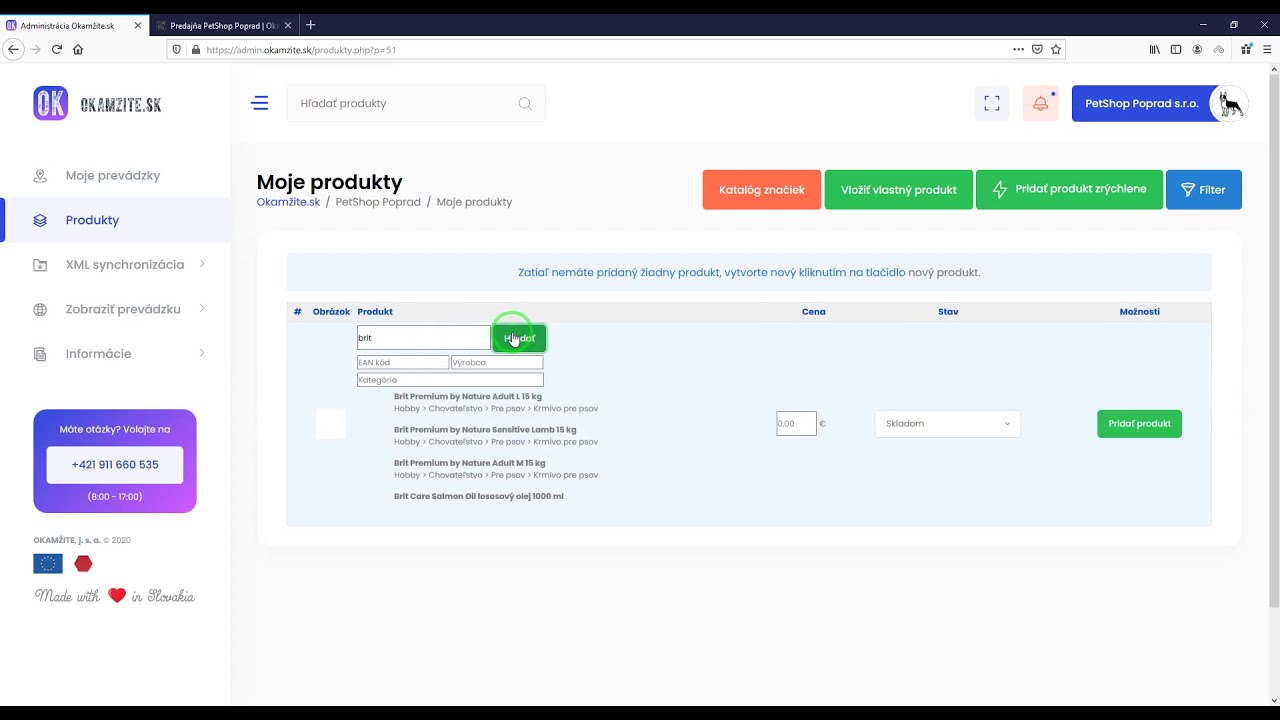Enable fullscreen mode with the expand icon

coord(992,103)
